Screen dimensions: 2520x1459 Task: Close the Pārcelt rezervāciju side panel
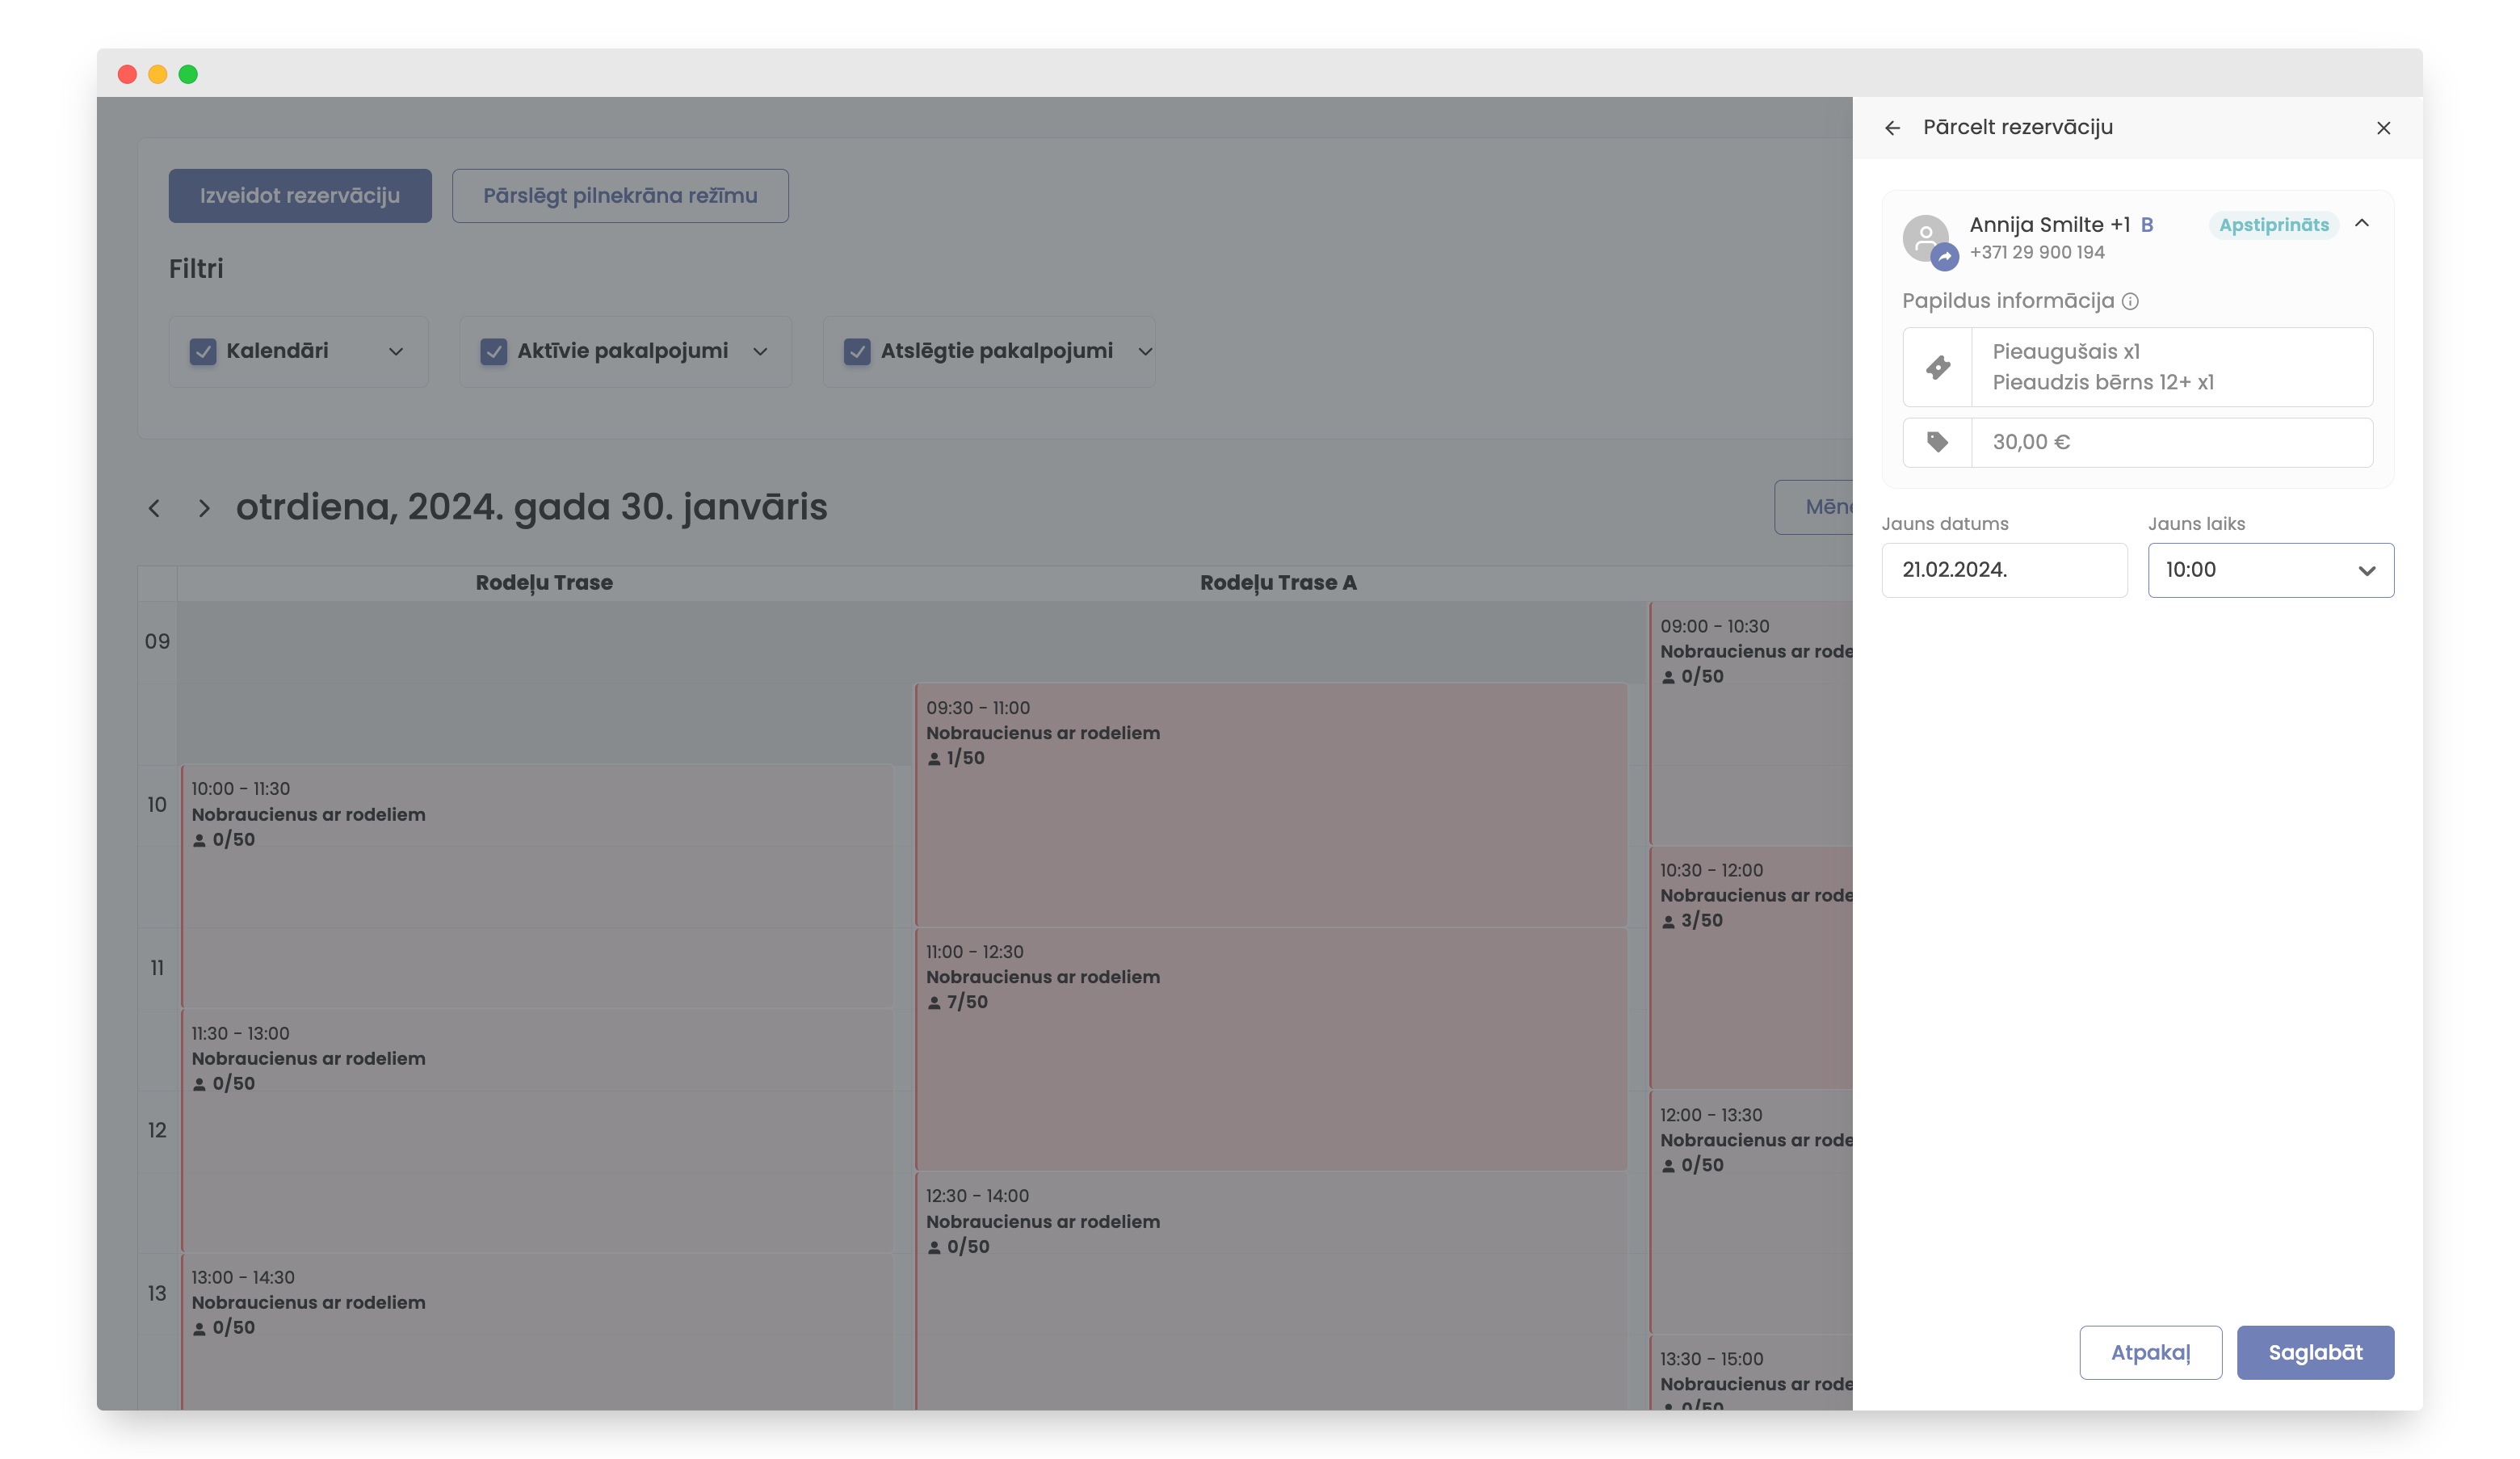(x=2383, y=128)
